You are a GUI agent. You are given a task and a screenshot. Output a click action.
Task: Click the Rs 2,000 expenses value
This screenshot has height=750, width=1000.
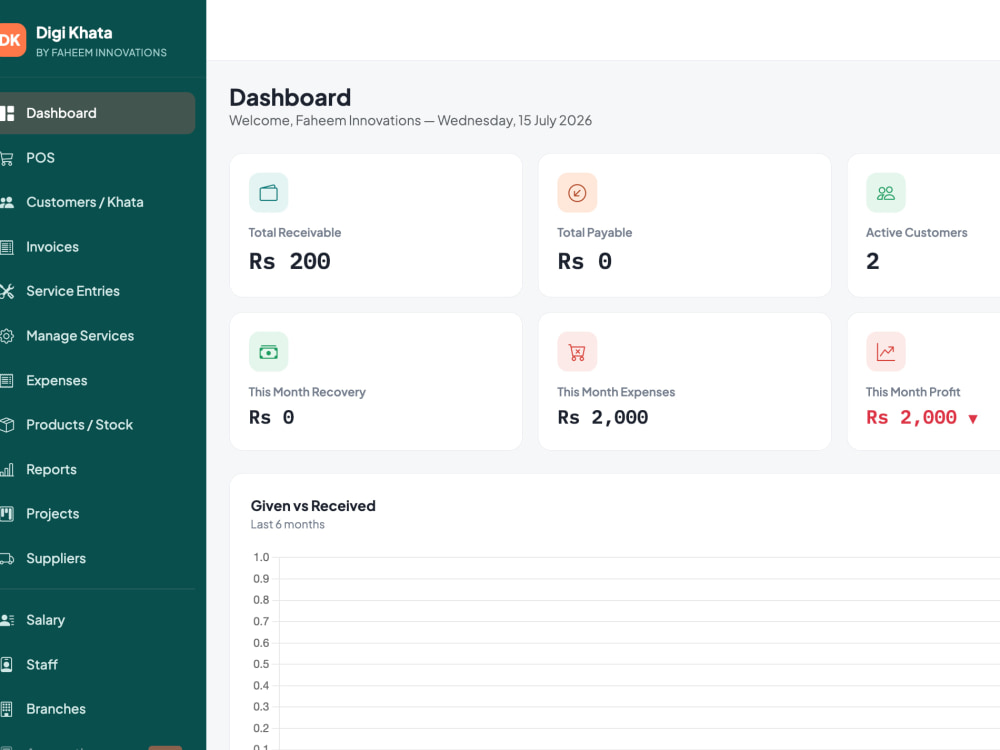tap(603, 418)
